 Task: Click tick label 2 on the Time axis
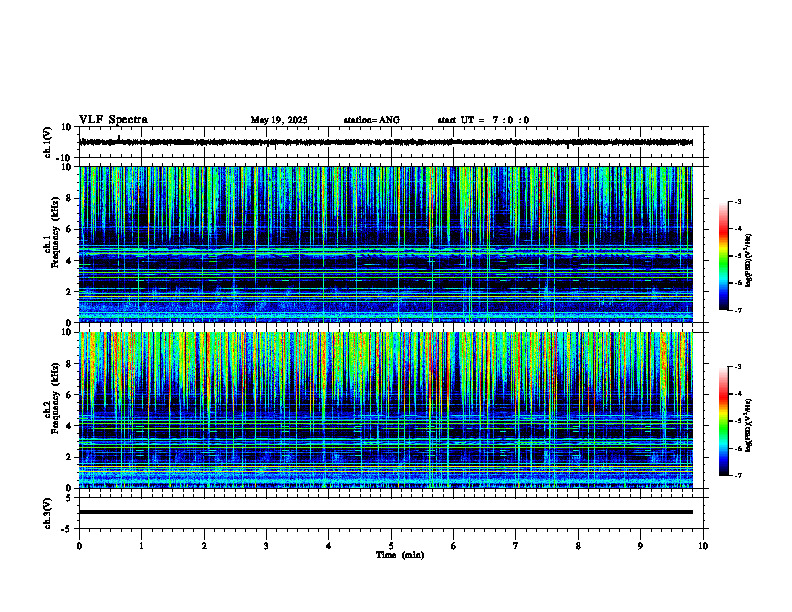point(204,546)
